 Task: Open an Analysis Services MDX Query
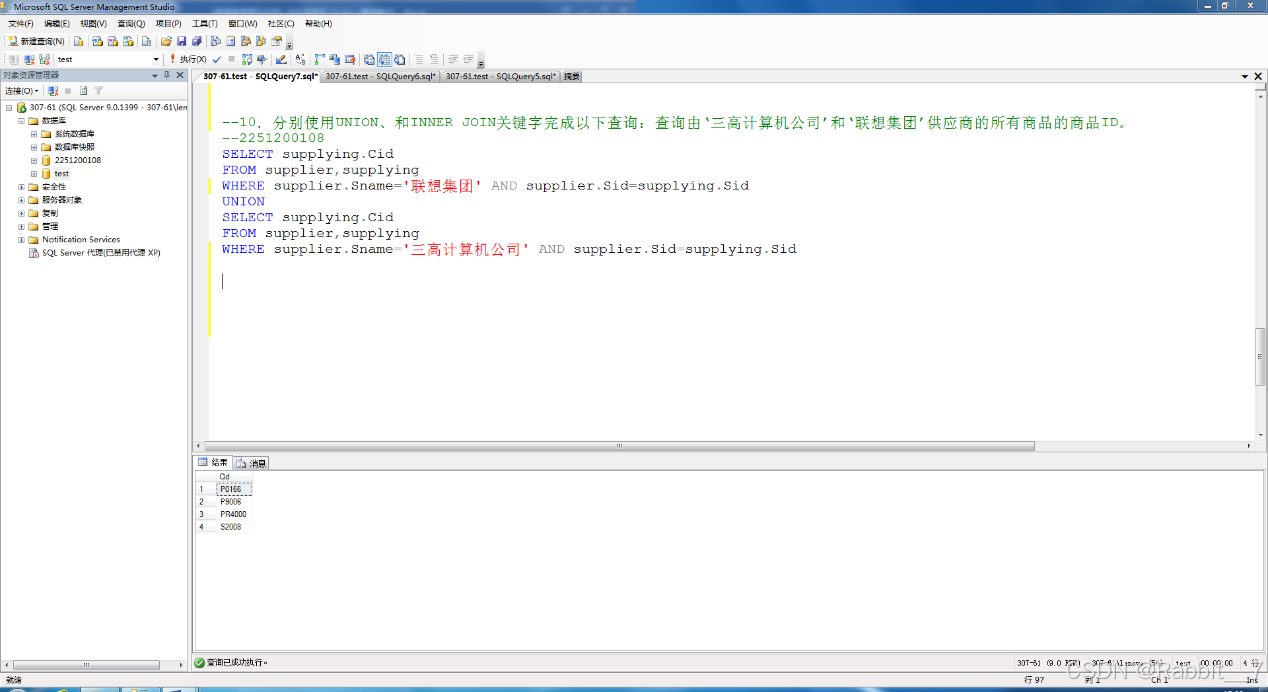97,41
